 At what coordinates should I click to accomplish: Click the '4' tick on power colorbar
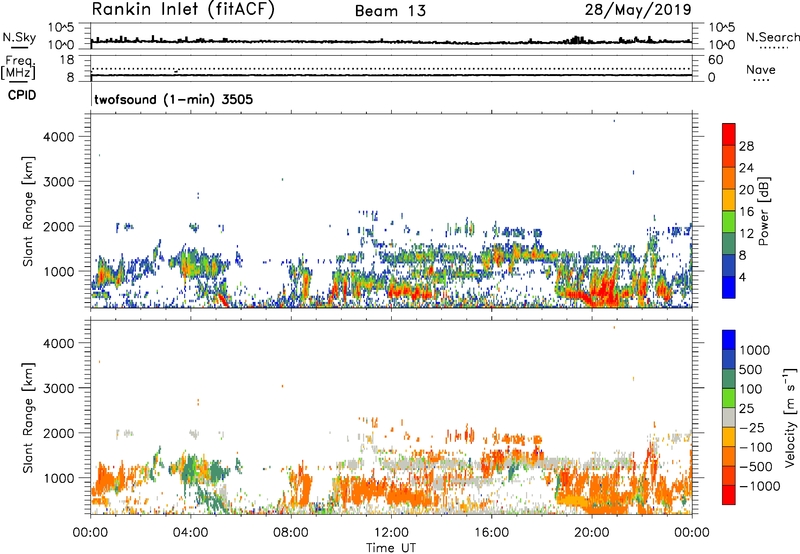[x=743, y=277]
